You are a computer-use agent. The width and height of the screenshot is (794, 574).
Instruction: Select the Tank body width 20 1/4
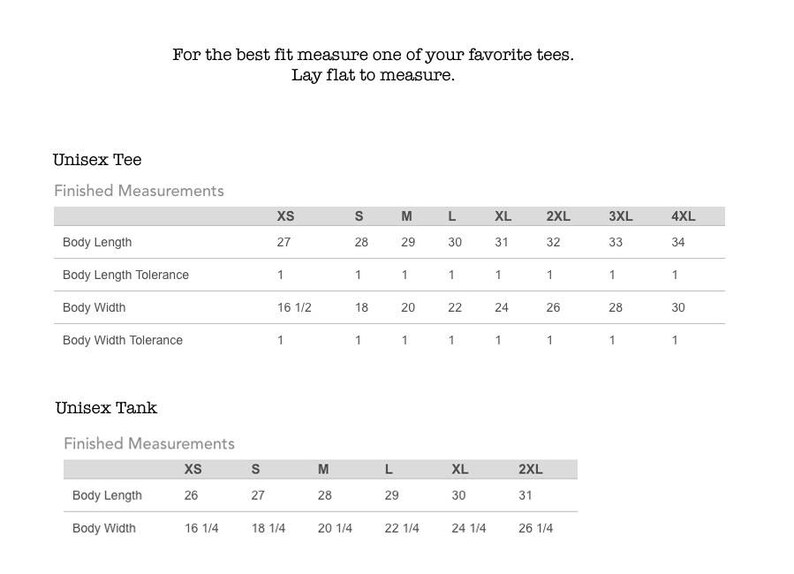[335, 528]
